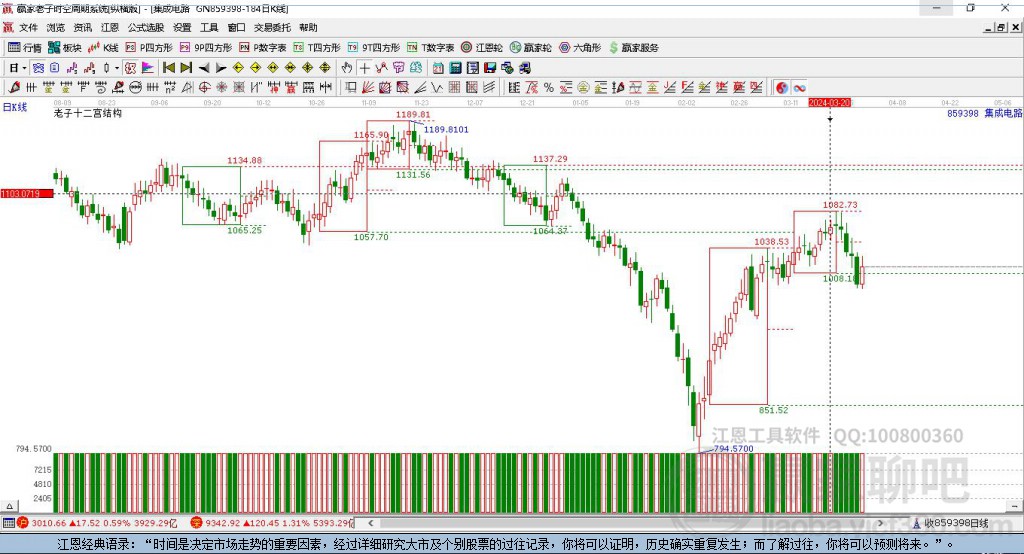Open the T数字表 number table

(x=430, y=48)
